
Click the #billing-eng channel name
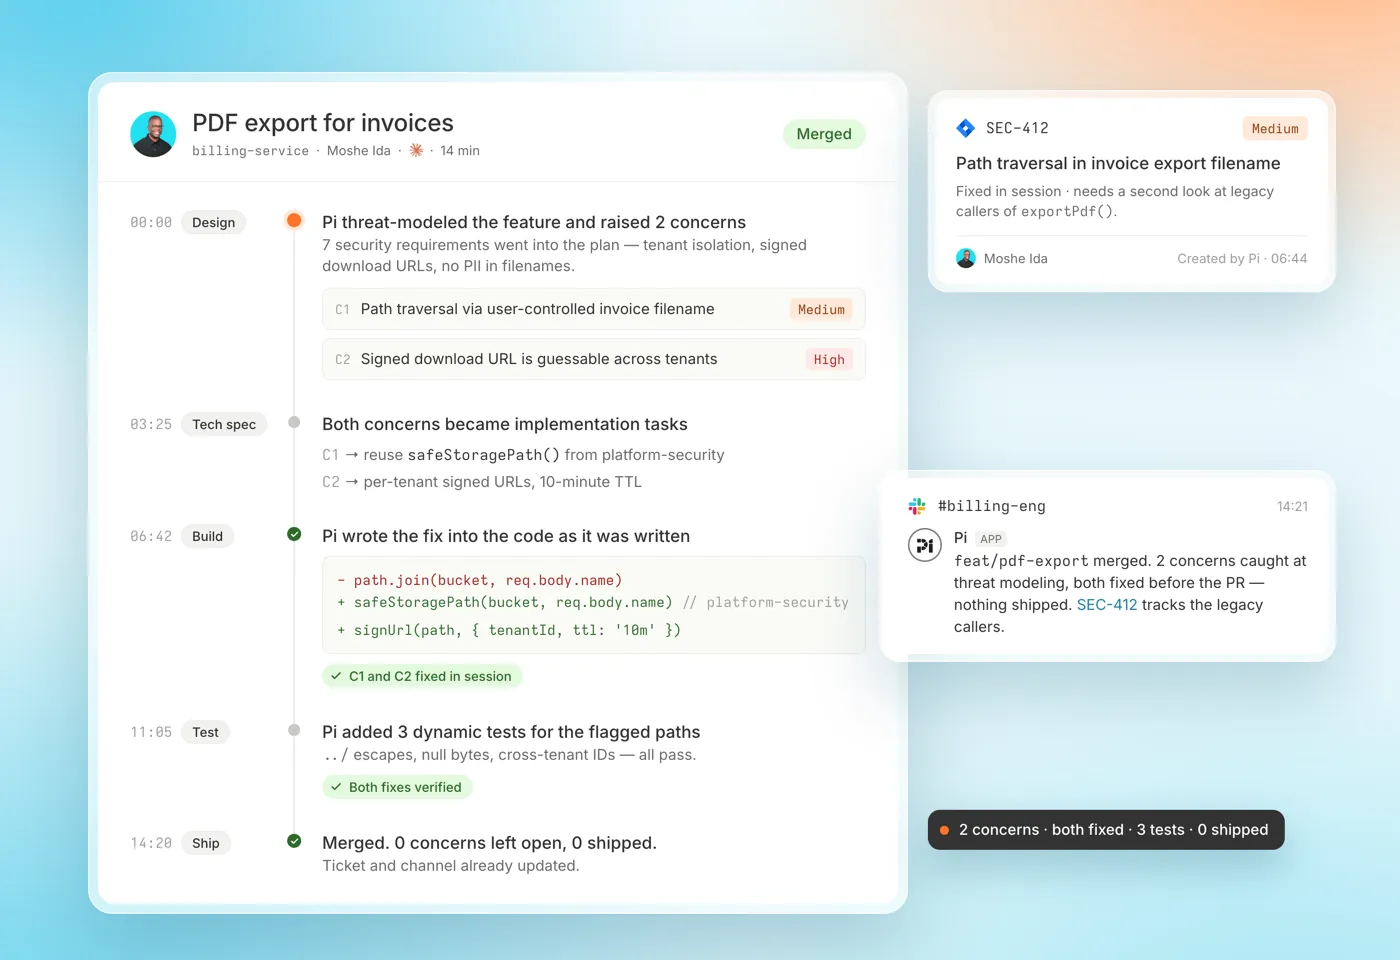point(992,506)
